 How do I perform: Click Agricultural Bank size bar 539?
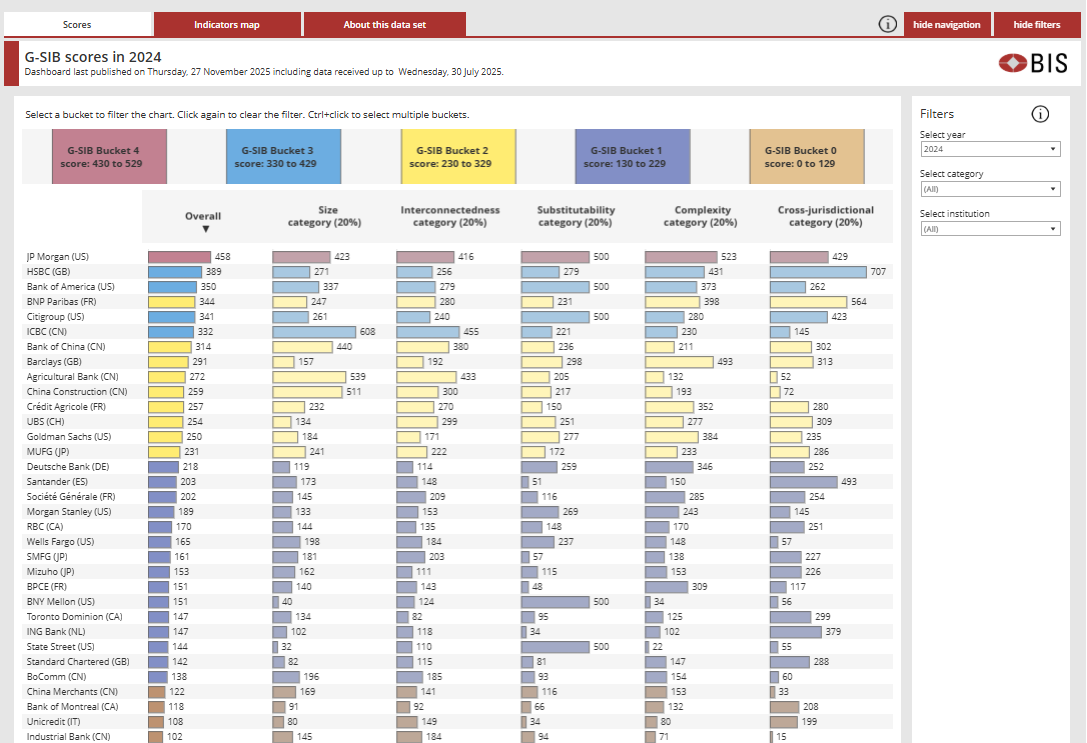pyautogui.click(x=309, y=376)
